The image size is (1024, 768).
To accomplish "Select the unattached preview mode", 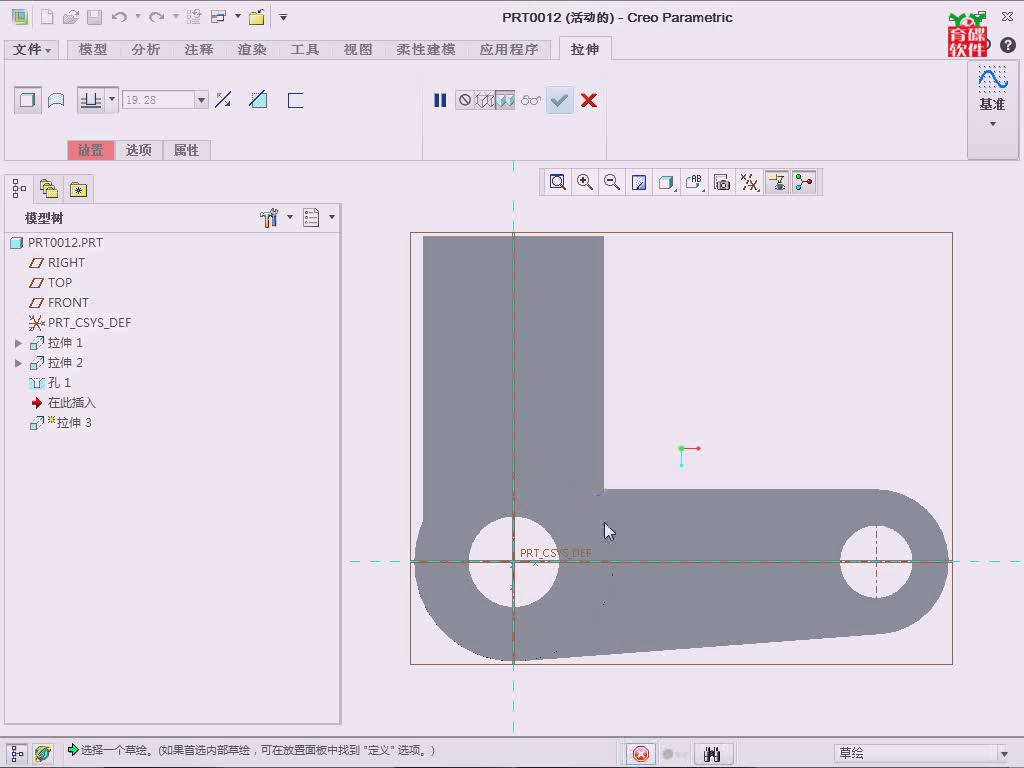I will 485,100.
